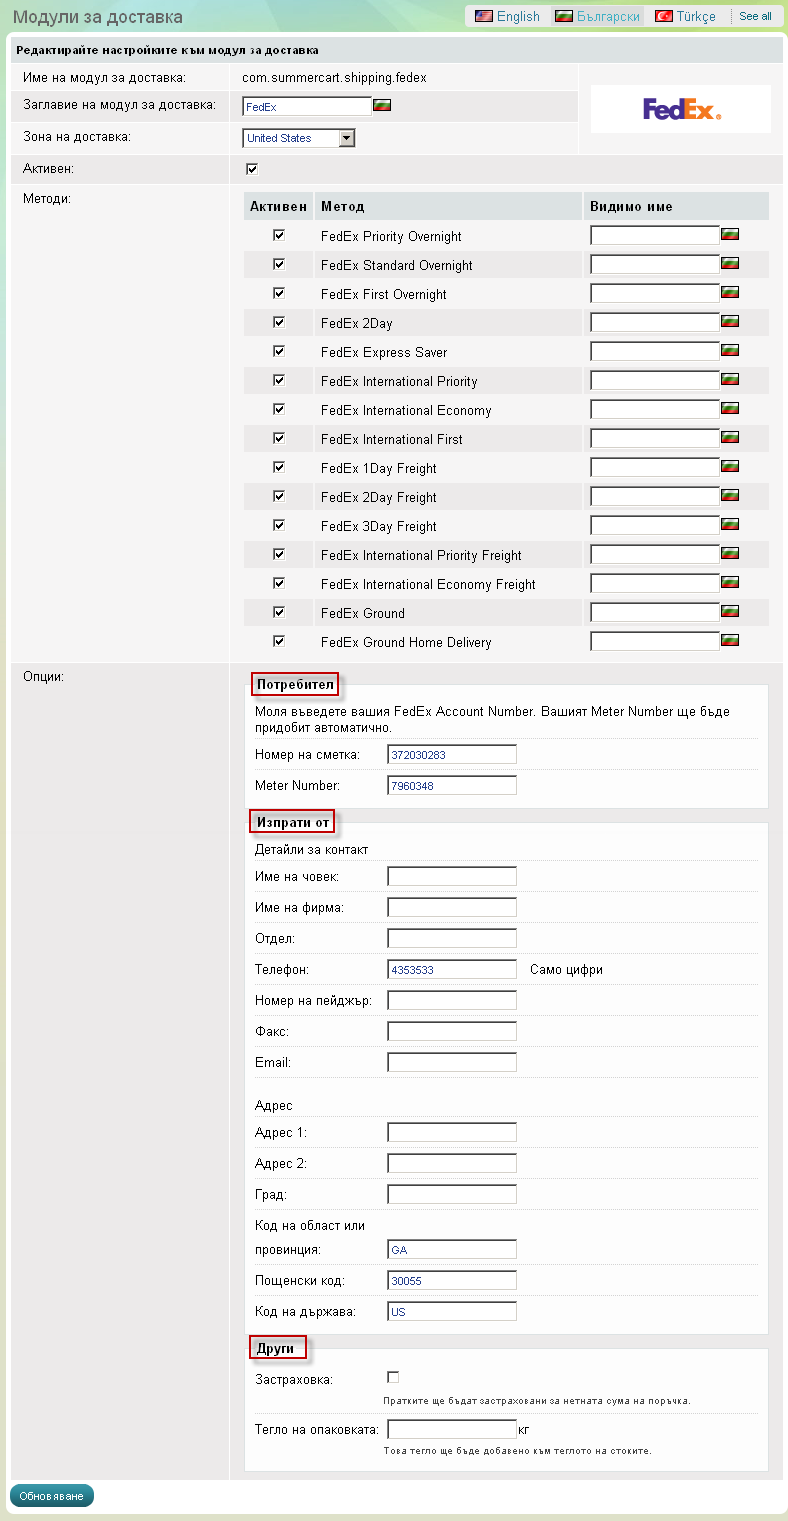Uncheck the module's Активен checkbox

252,169
